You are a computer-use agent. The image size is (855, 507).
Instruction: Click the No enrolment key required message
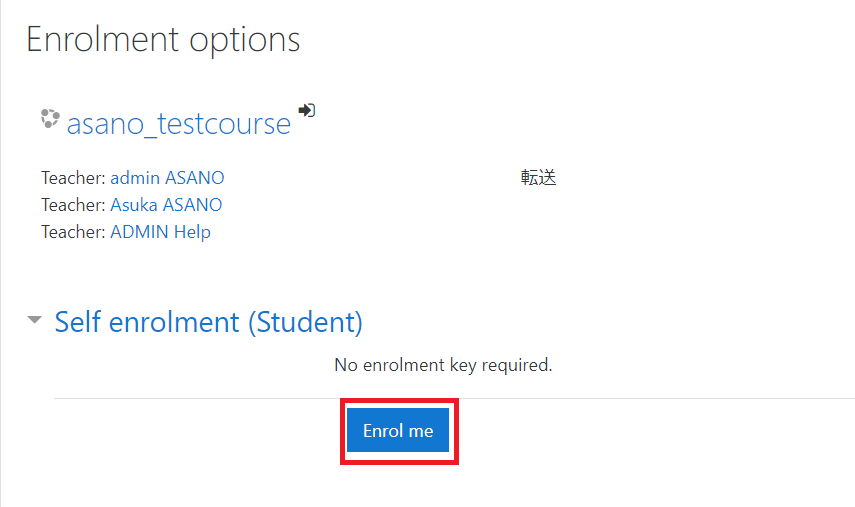pos(443,365)
